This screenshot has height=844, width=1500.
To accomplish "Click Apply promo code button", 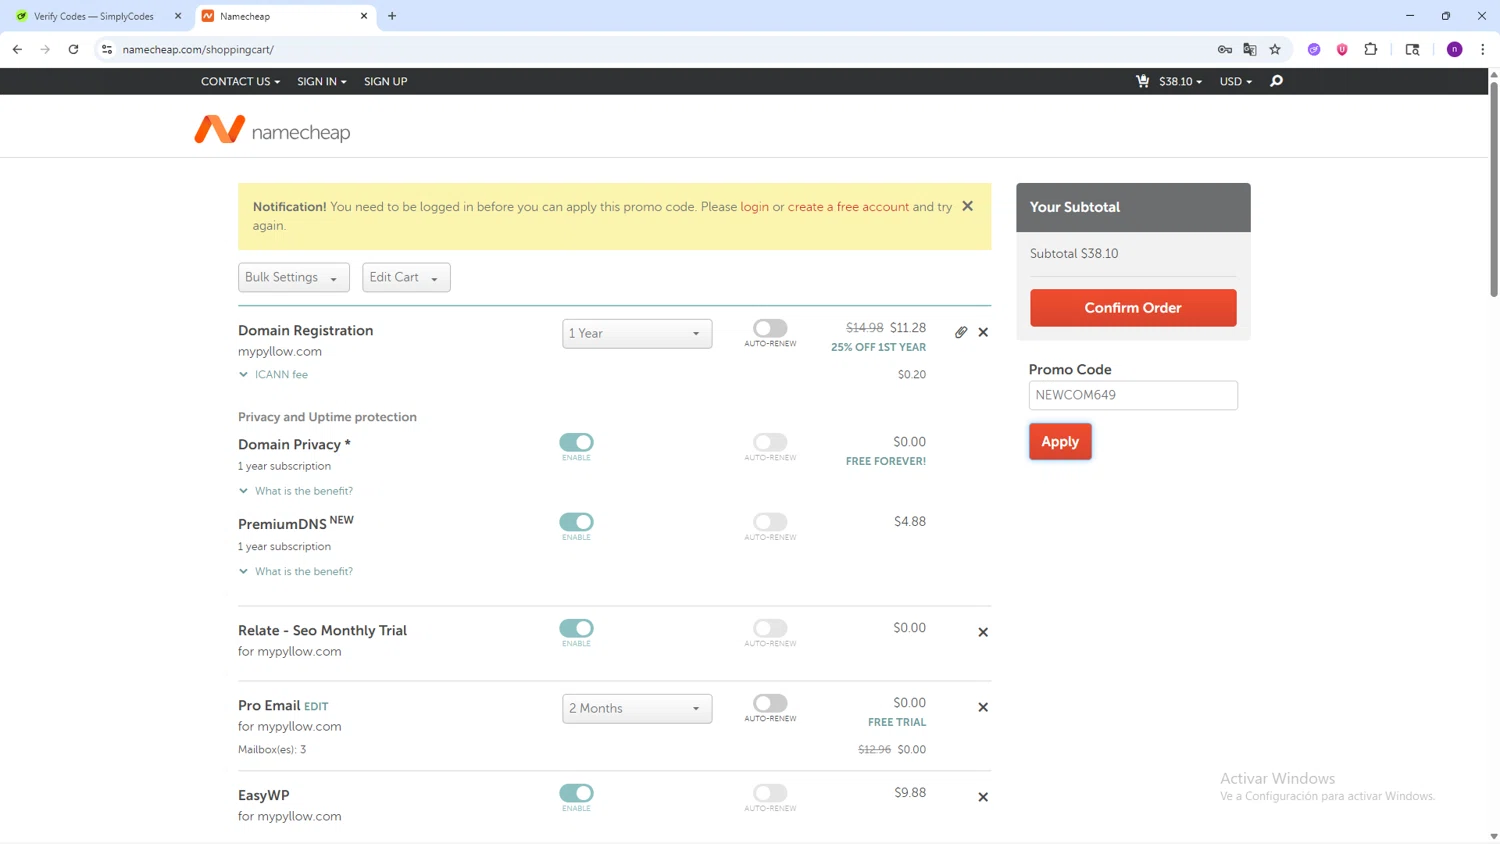I will tap(1060, 441).
